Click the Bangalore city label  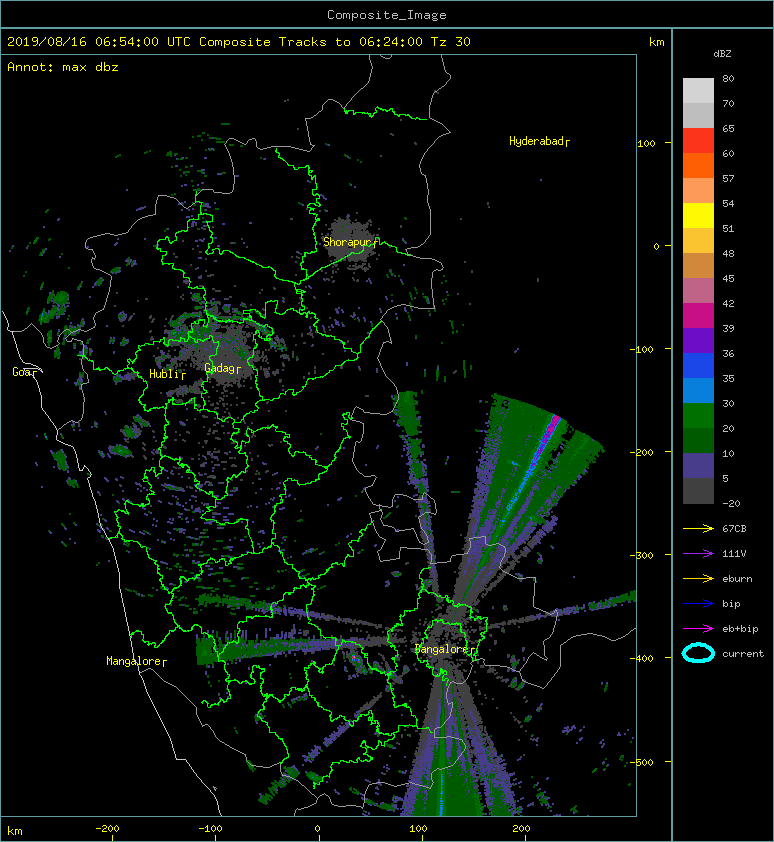pos(445,649)
